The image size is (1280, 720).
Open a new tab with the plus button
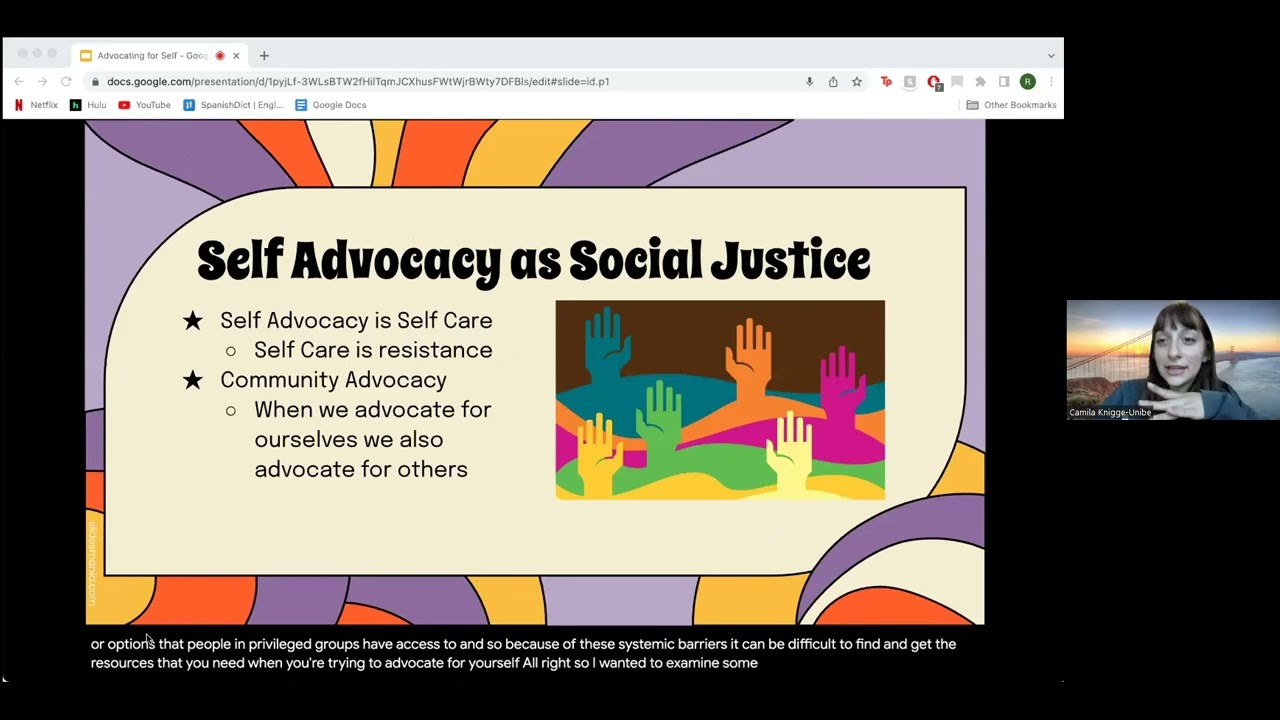(x=264, y=56)
